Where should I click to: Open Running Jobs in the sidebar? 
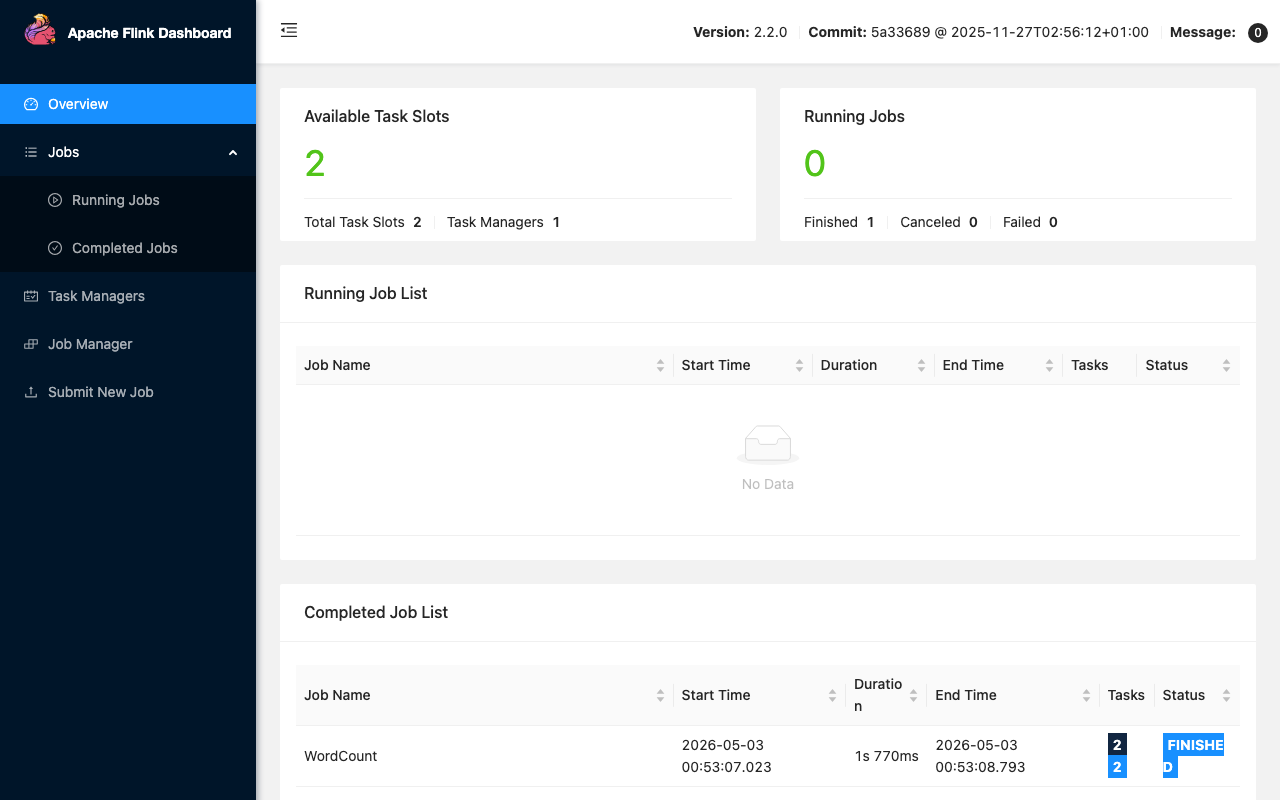coord(128,200)
